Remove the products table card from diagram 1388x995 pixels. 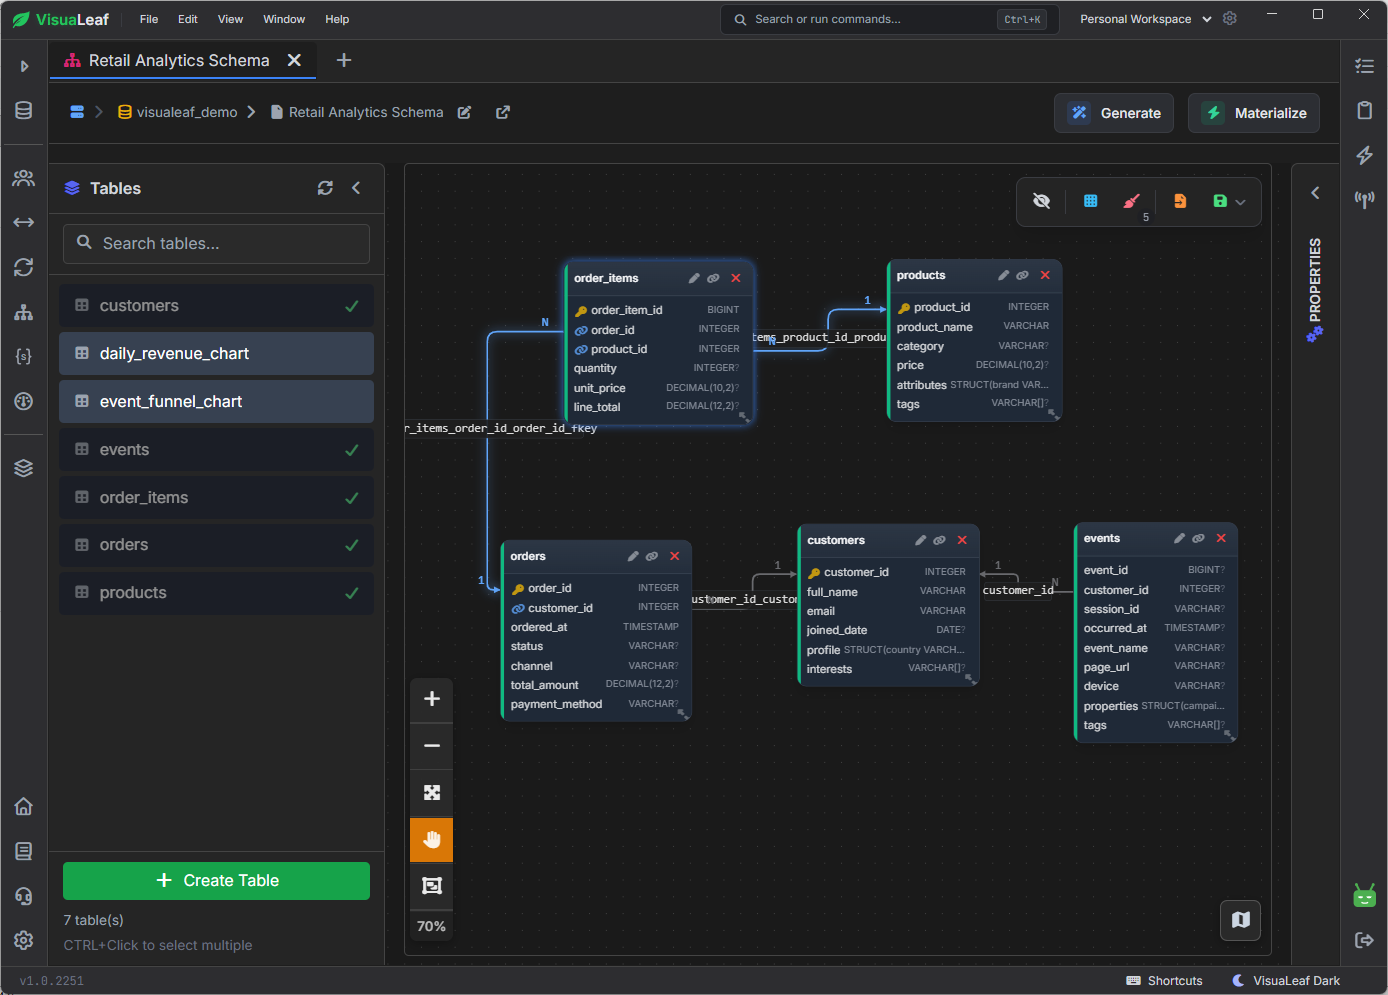point(1045,275)
